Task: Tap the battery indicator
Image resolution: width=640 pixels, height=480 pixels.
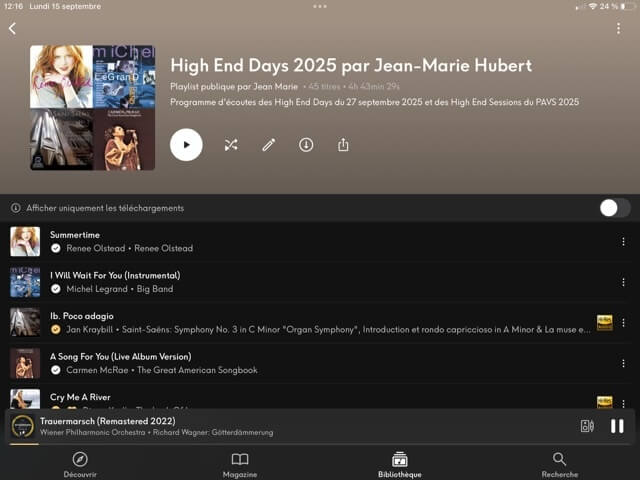Action: coord(629,6)
